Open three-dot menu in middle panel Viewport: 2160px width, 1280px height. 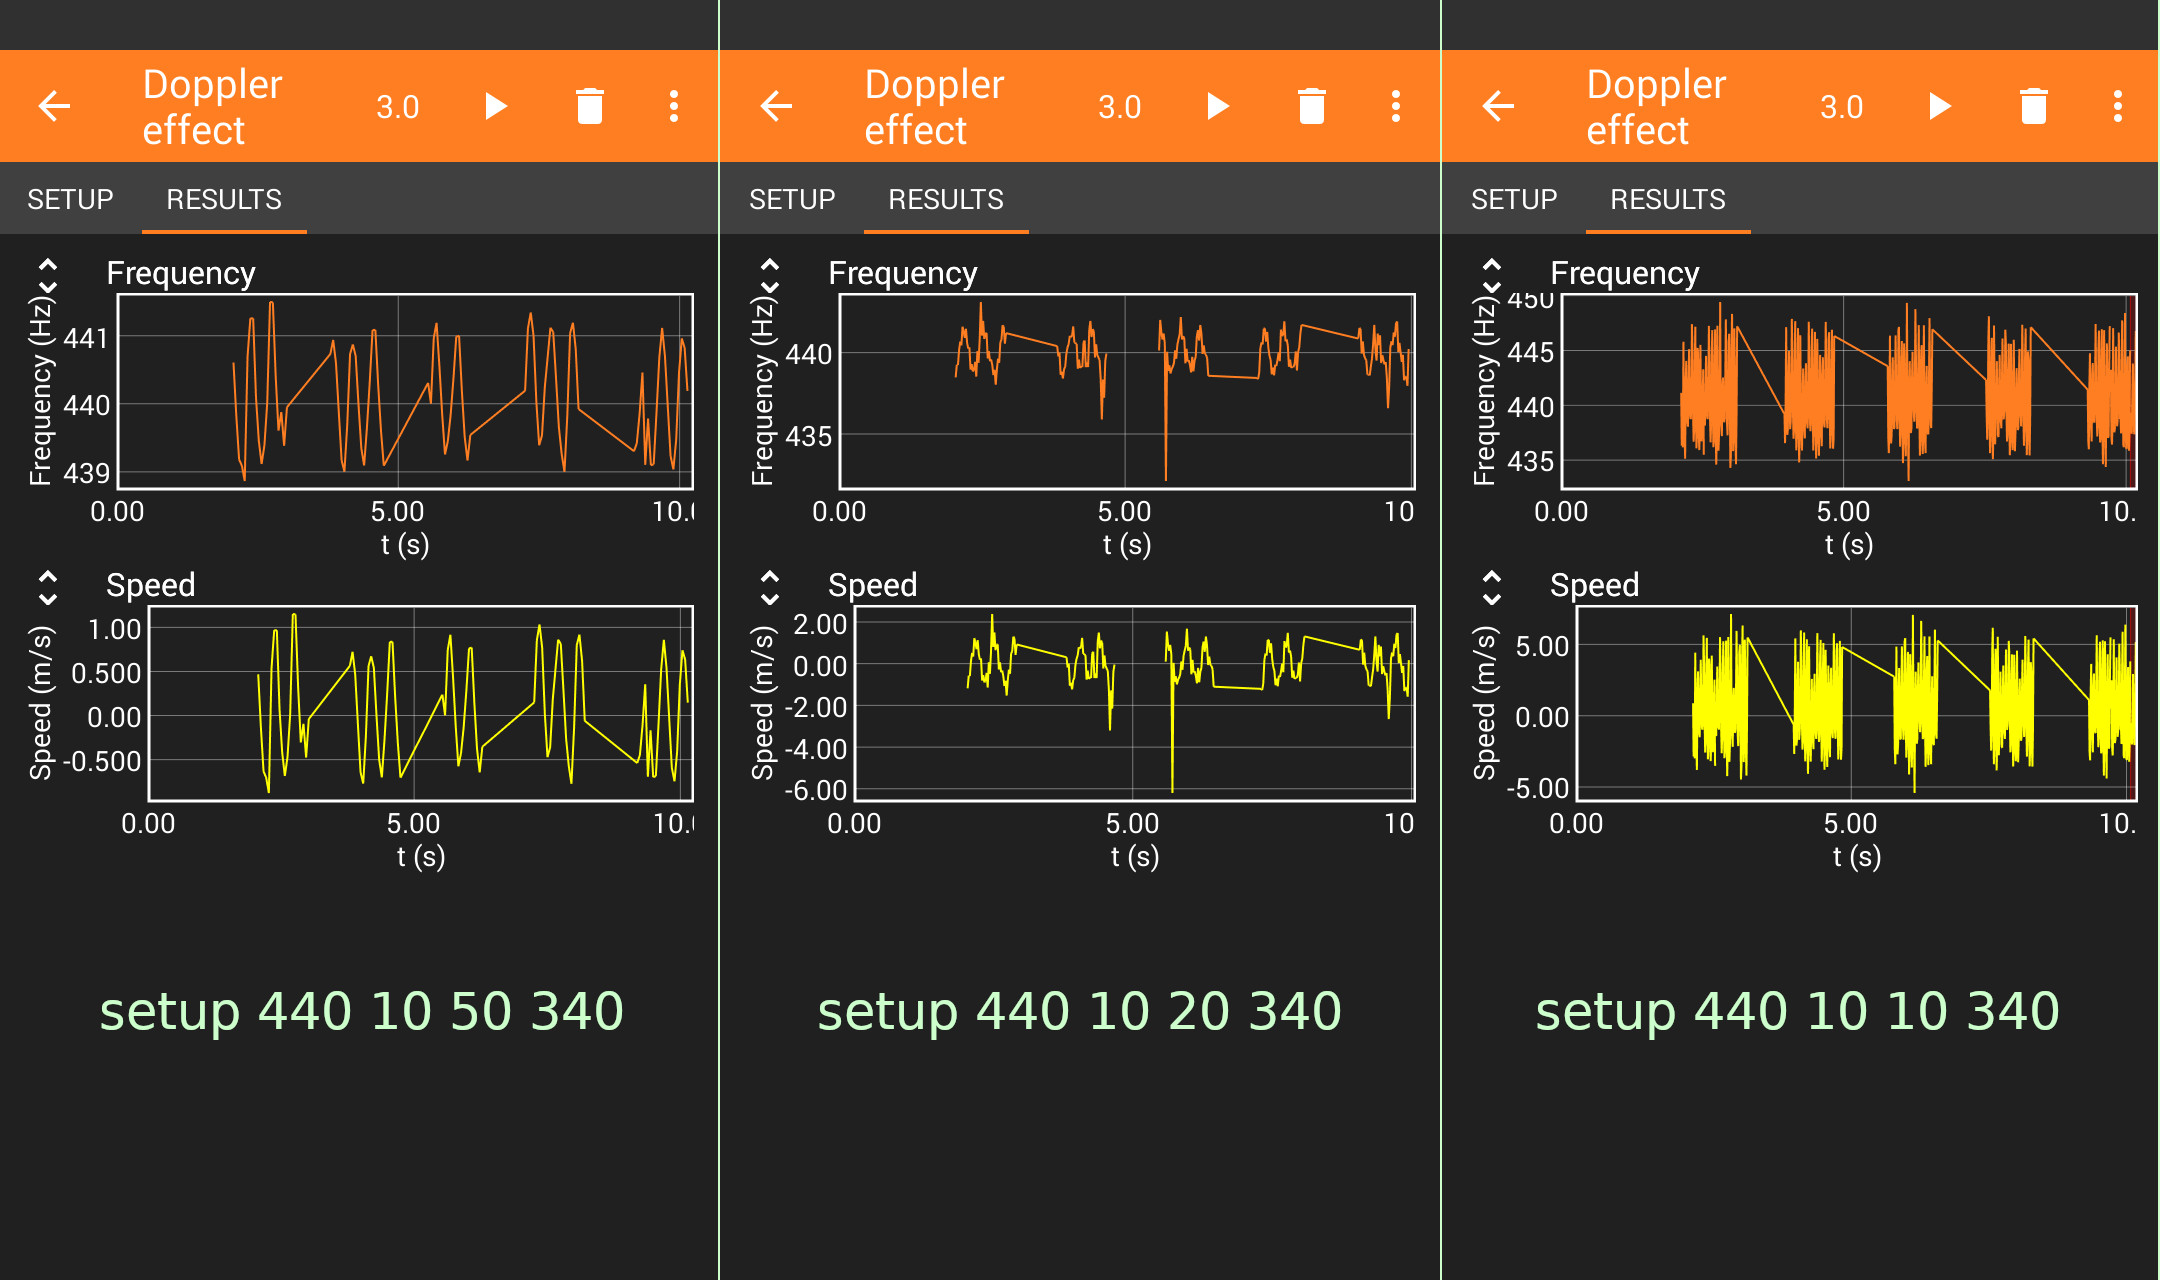coord(1396,106)
